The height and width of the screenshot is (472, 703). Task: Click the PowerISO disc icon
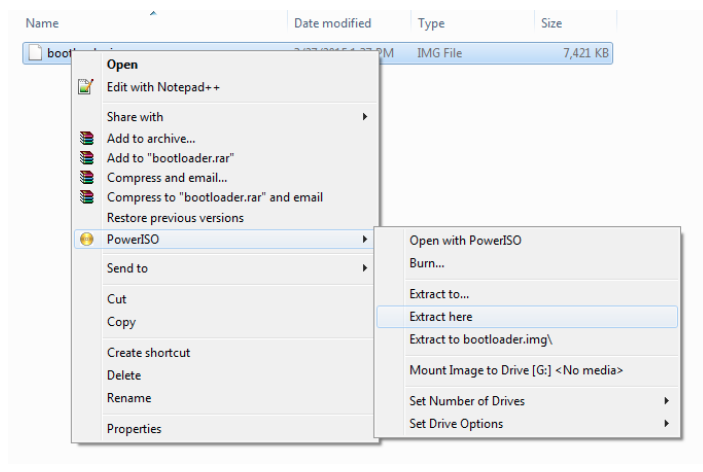[x=86, y=239]
